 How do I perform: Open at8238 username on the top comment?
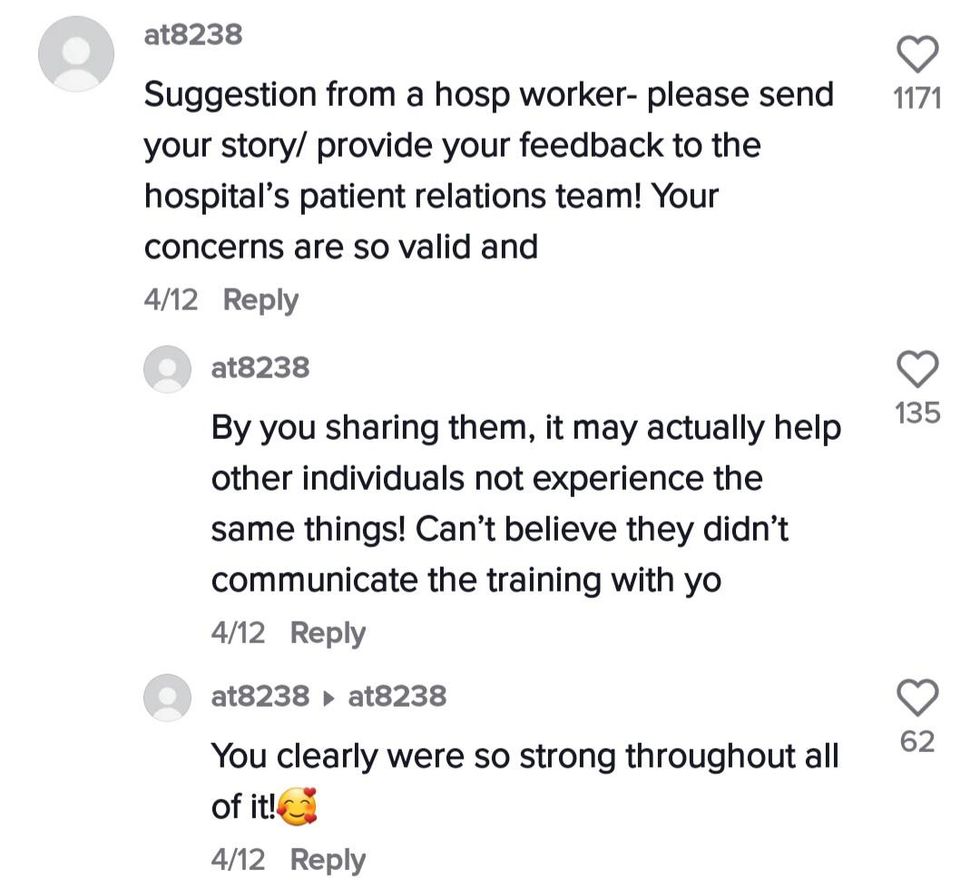click(x=192, y=35)
